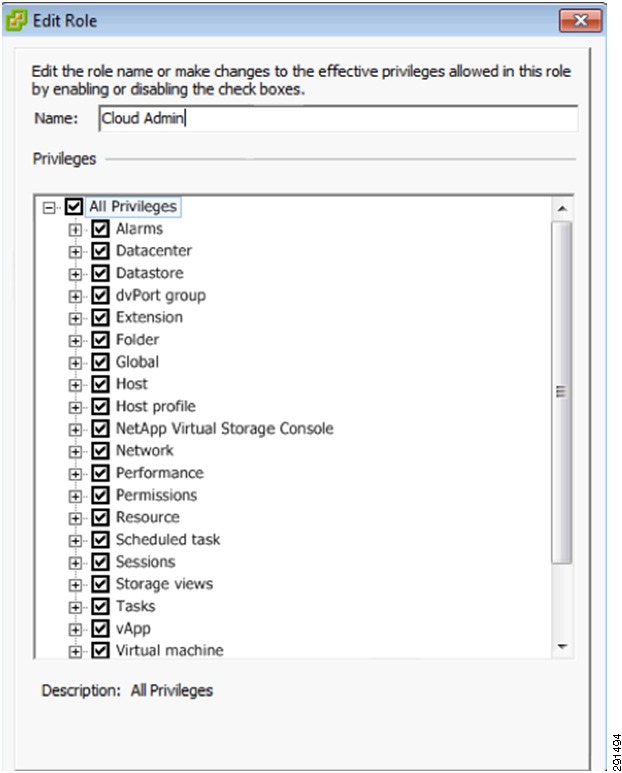
Task: Toggle the Datacenter checkbox
Action: (101, 251)
